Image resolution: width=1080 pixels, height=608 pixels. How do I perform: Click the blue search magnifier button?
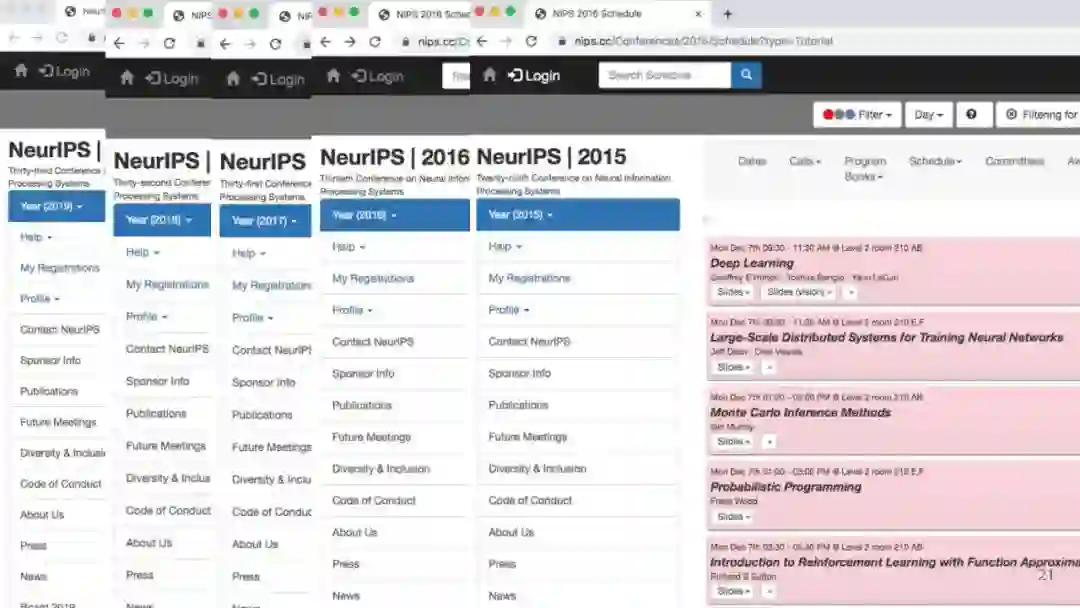coord(746,74)
